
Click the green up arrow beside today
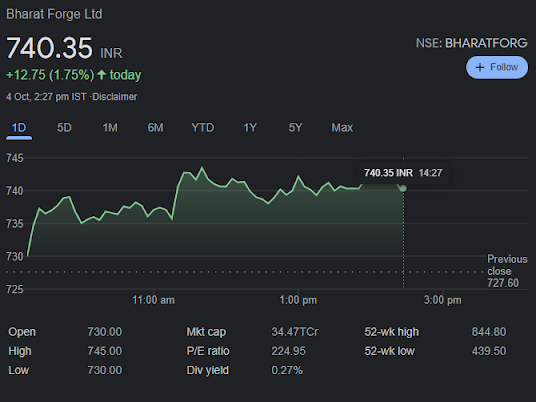click(x=101, y=75)
